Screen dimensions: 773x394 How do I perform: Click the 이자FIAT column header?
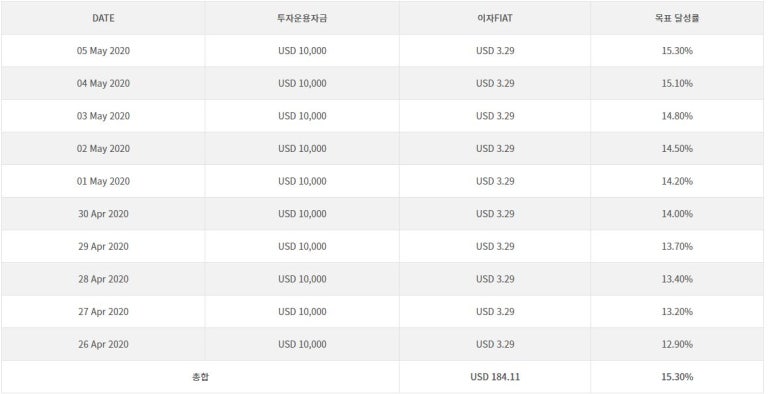click(494, 18)
